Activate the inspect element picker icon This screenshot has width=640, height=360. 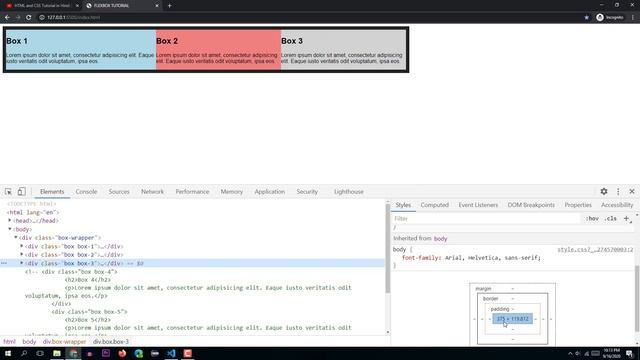click(8, 191)
